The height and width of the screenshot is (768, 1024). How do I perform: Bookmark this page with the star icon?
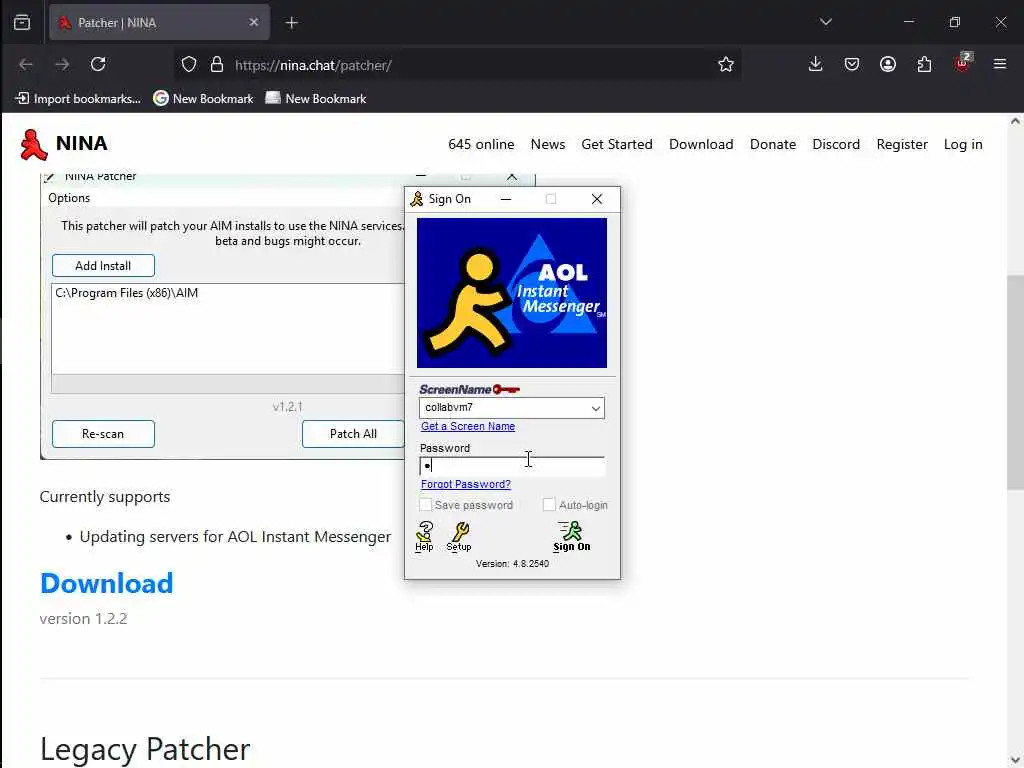coord(726,64)
